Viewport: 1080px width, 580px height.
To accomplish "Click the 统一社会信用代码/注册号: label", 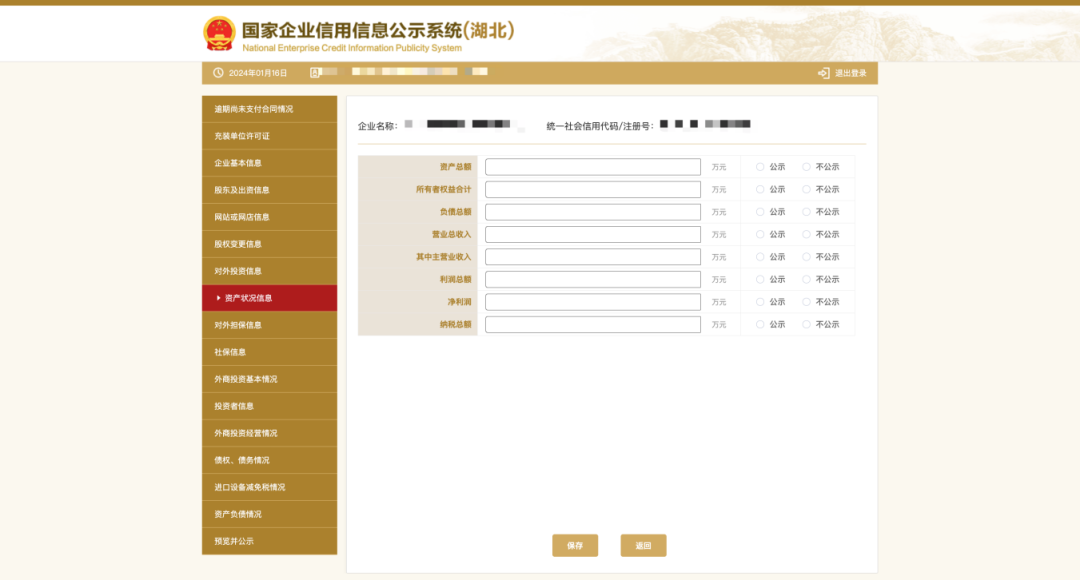I will point(600,126).
